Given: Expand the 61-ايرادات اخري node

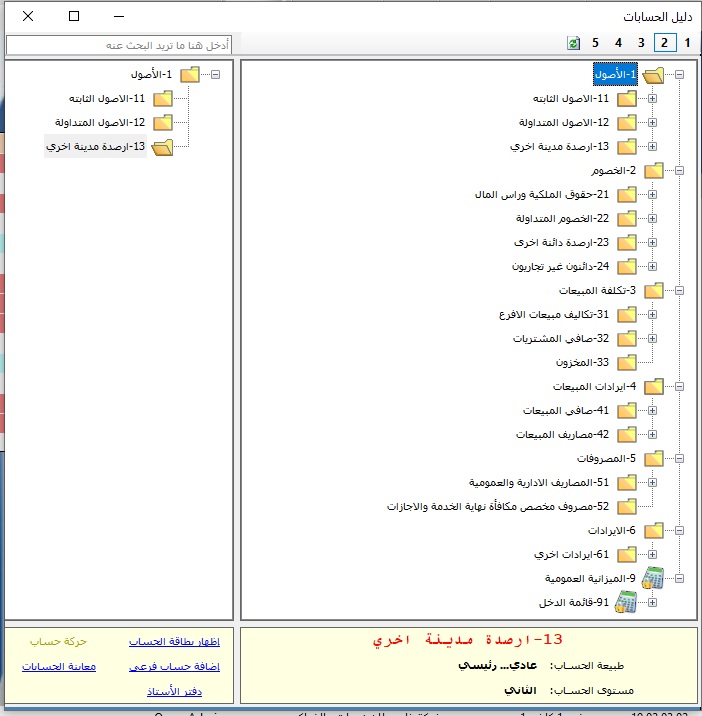Looking at the screenshot, I should tap(653, 554).
